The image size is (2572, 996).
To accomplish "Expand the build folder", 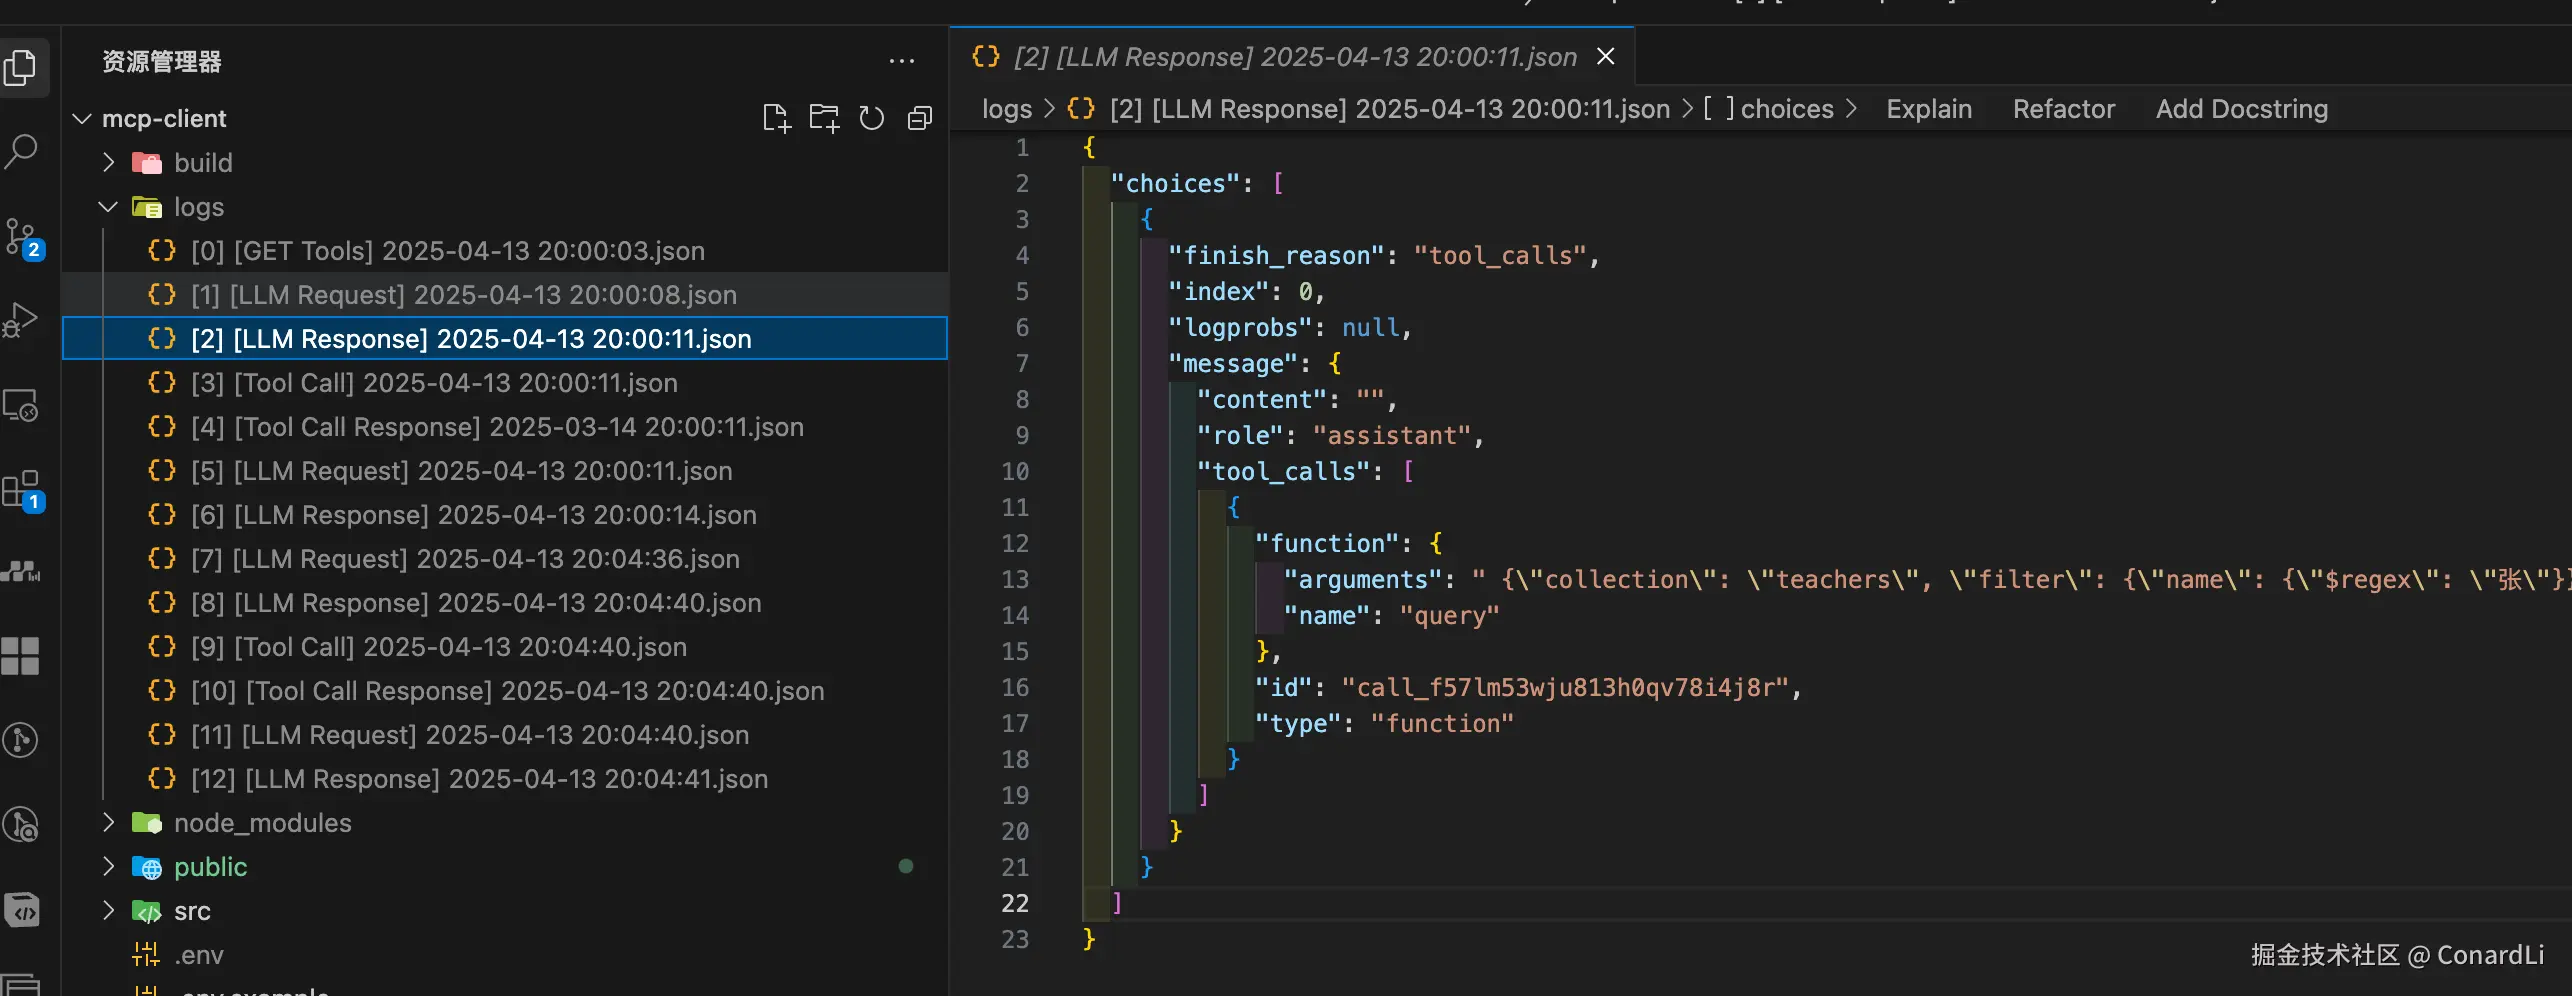I will 203,163.
